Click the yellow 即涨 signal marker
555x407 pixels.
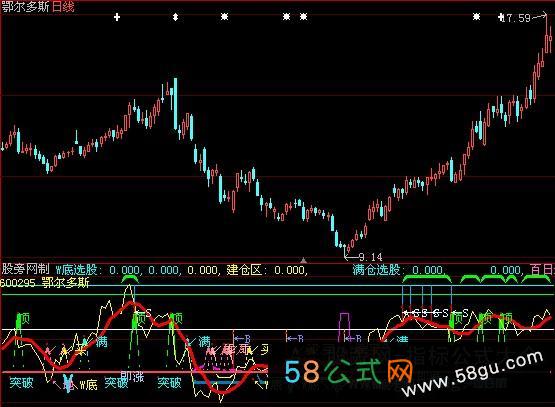[x=132, y=376]
